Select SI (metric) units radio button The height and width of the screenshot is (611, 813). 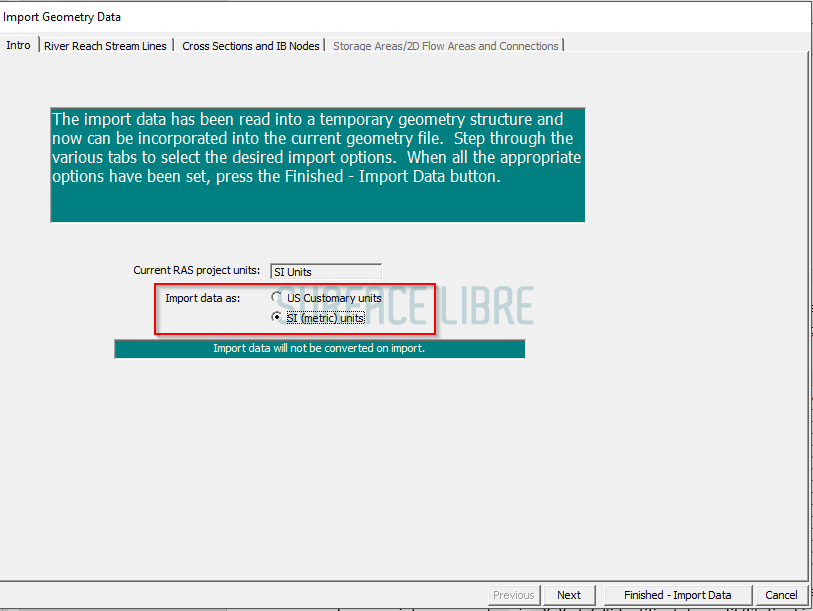(x=277, y=318)
